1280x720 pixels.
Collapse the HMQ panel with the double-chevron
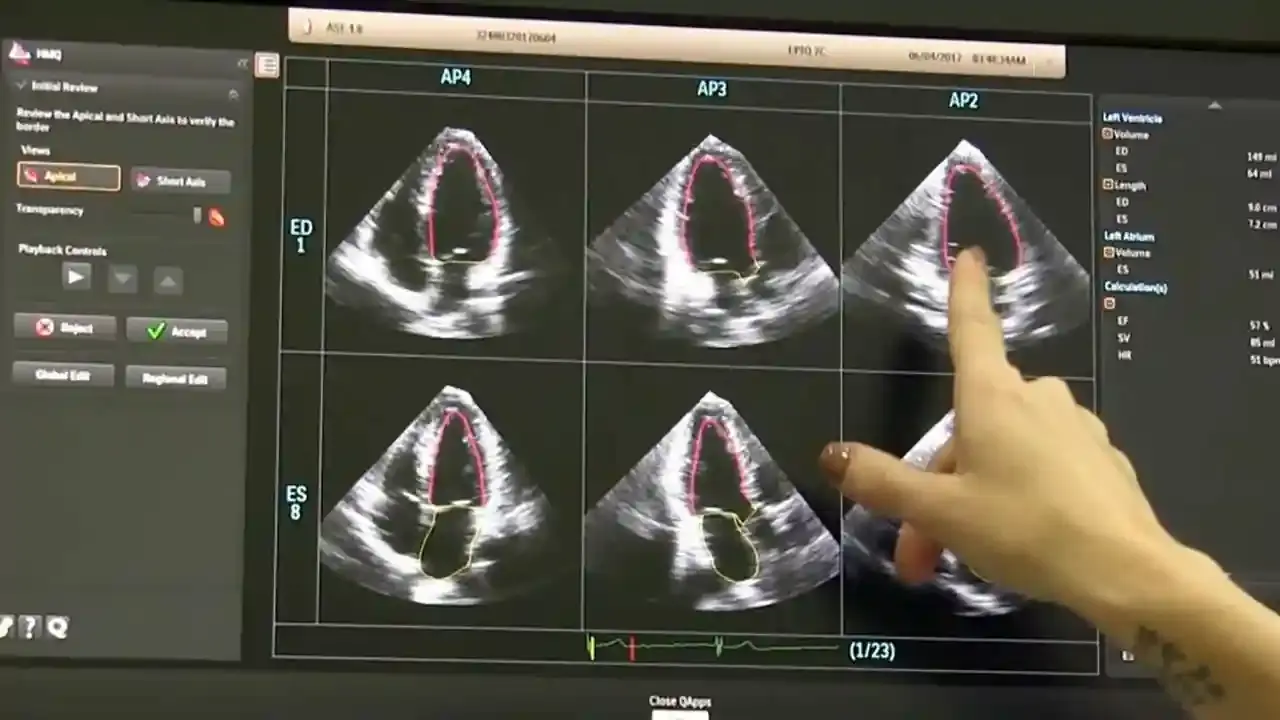(x=241, y=62)
